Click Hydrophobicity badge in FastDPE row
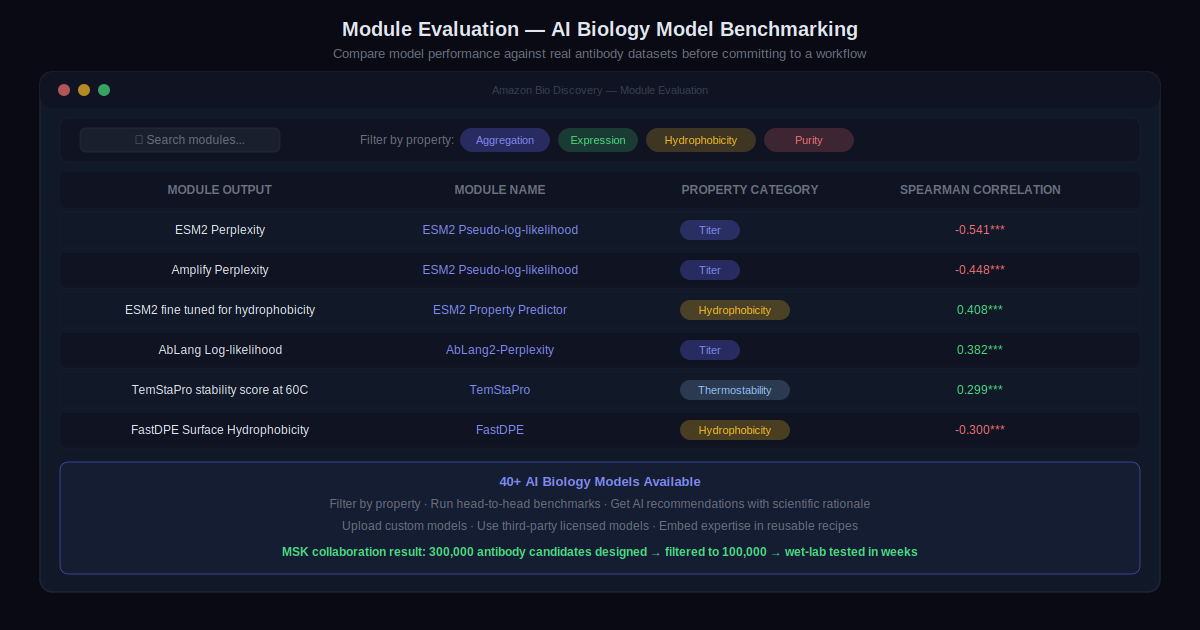 coord(735,430)
